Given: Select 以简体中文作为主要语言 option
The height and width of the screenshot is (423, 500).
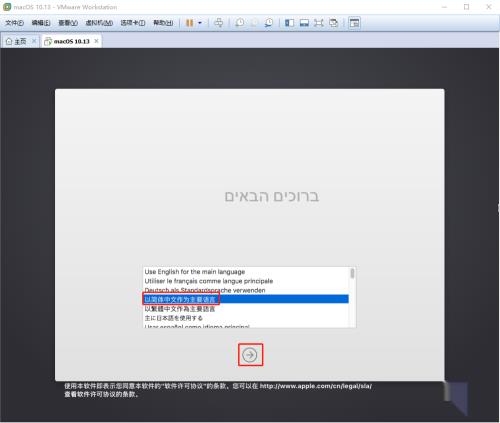Looking at the screenshot, I should pos(246,299).
